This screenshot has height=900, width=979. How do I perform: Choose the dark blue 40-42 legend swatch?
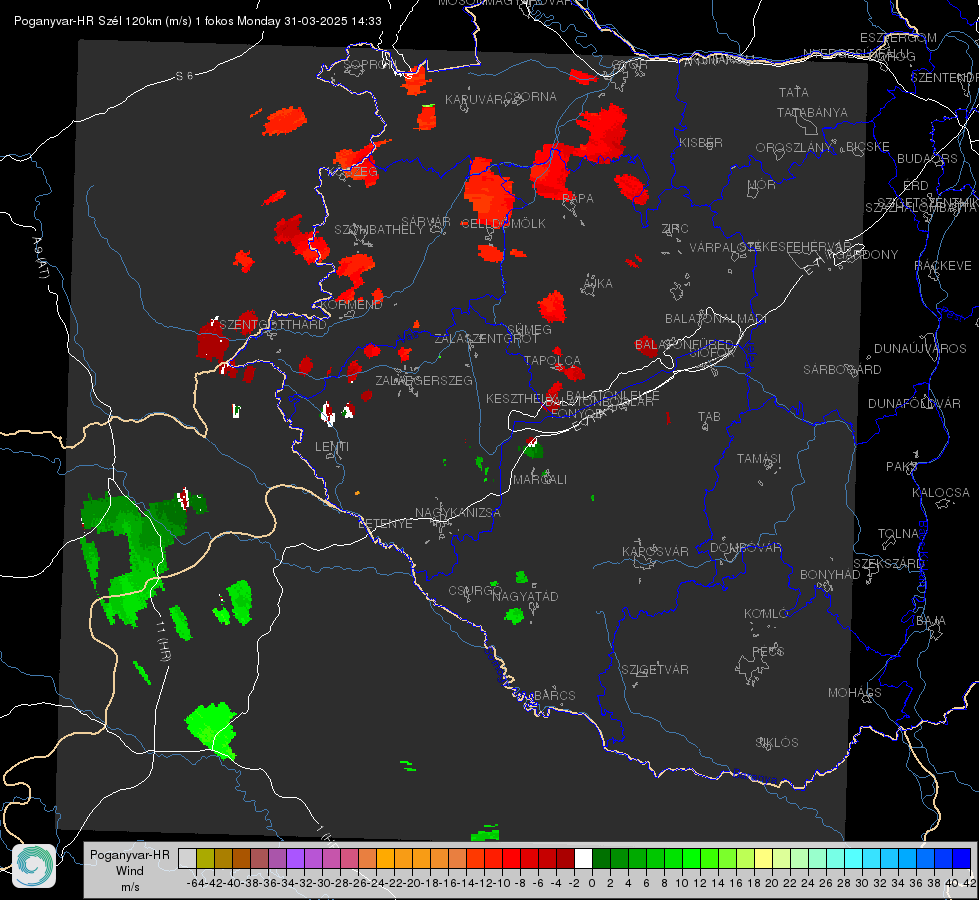click(962, 858)
